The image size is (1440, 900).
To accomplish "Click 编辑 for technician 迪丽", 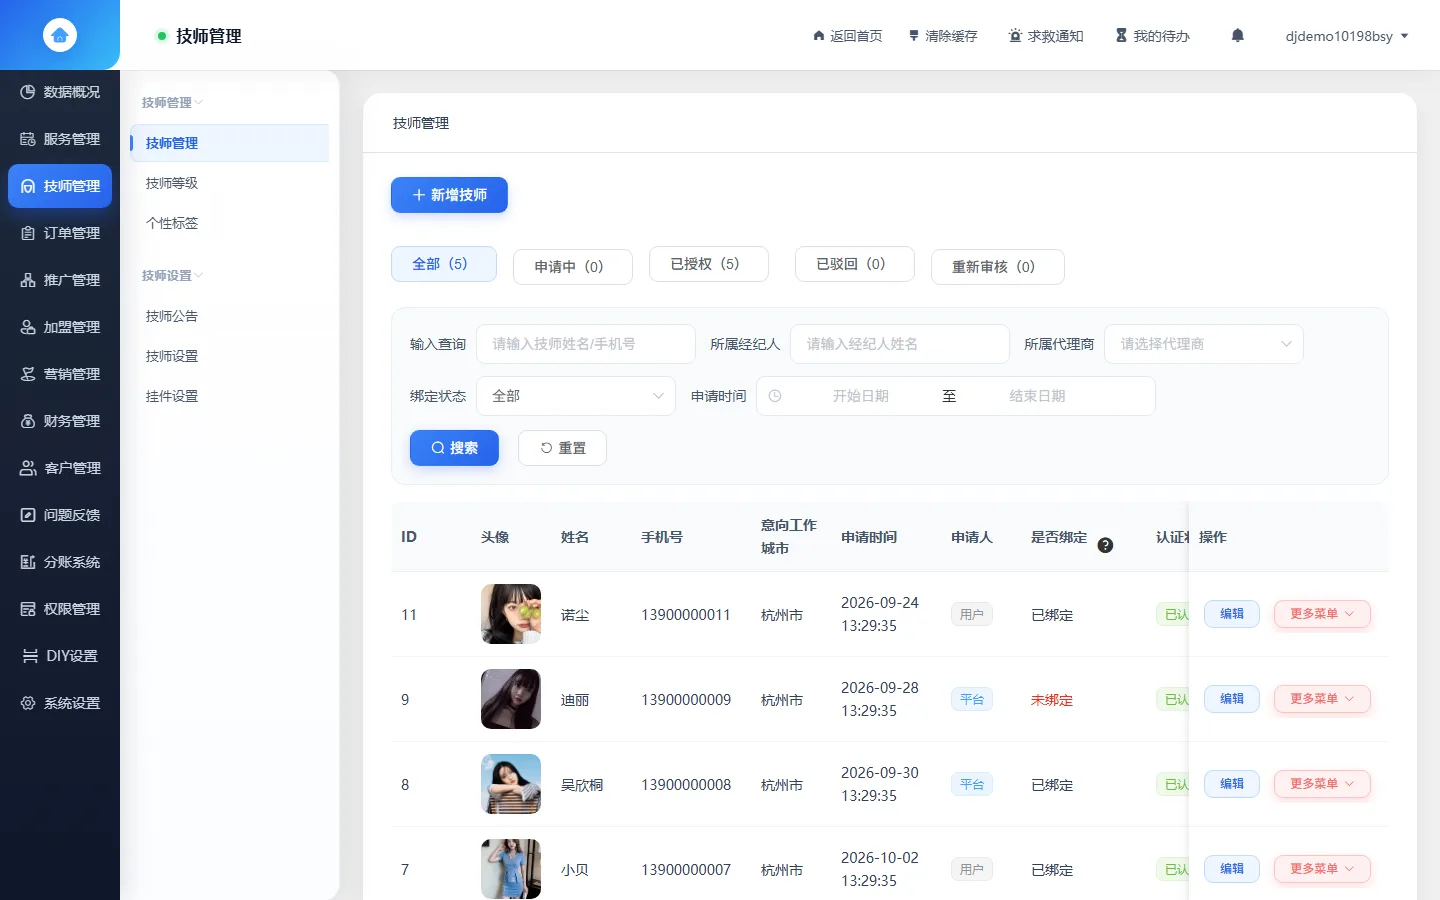I will 1232,699.
